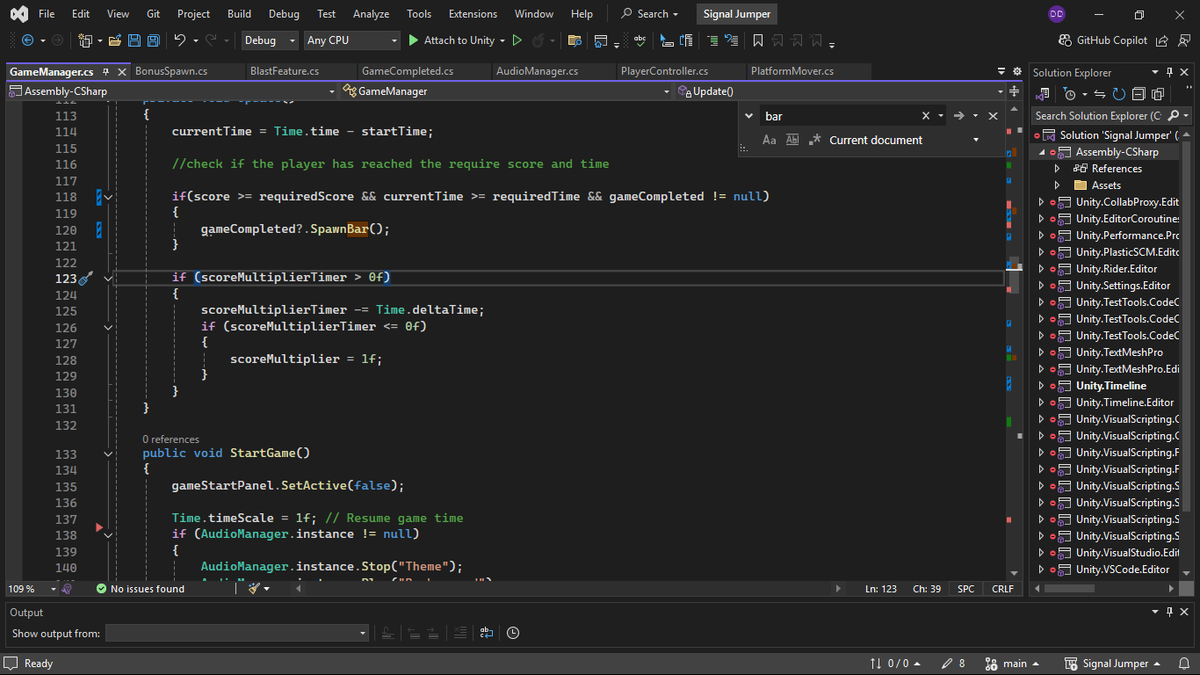
Task: Open the Build menu
Action: (239, 14)
